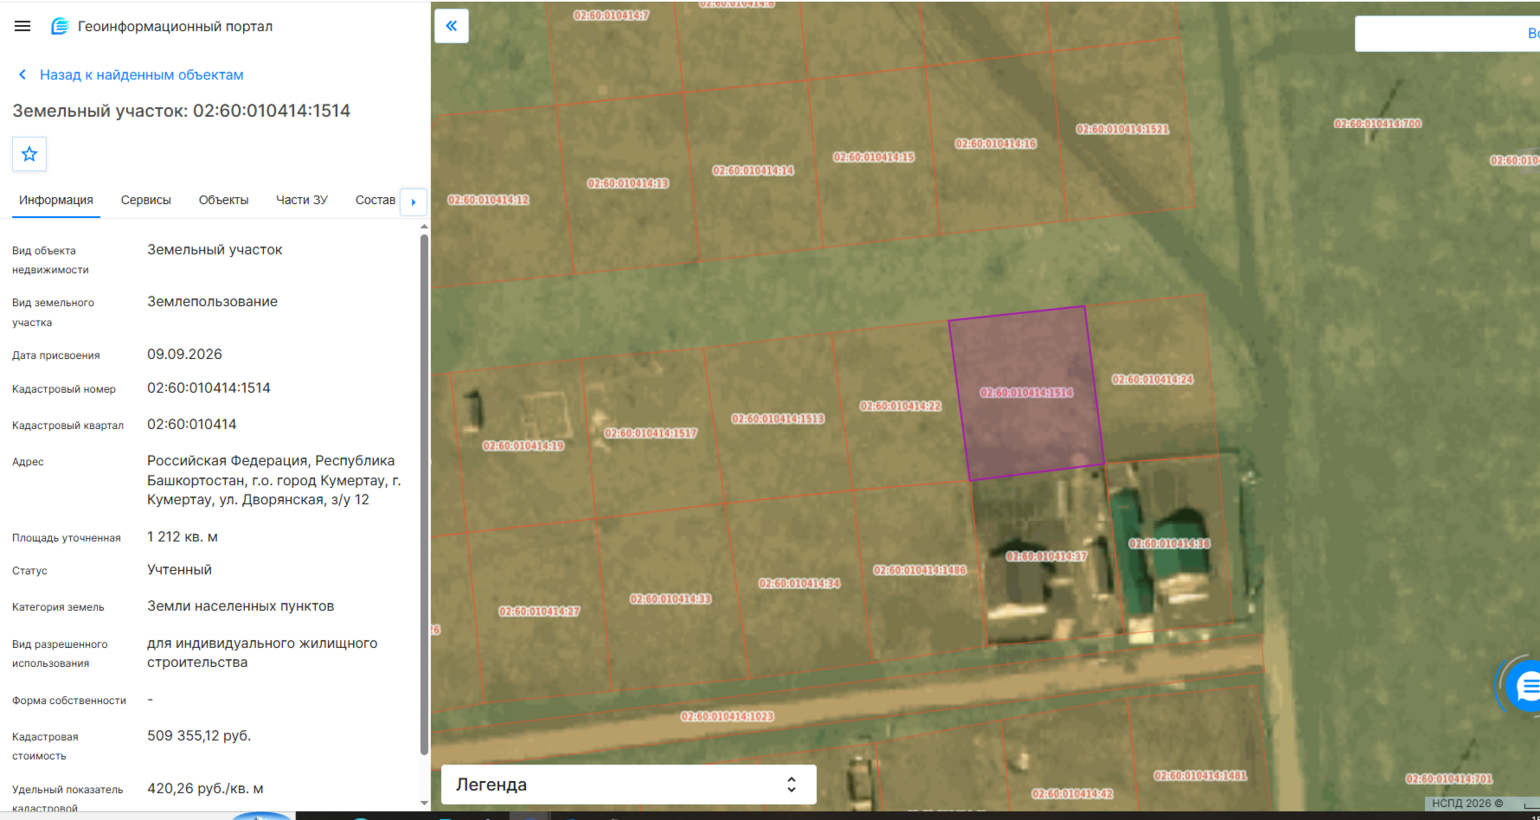This screenshot has width=1540, height=820.
Task: Click parcel label 02:60:010414:700 on the map
Action: coord(1377,124)
